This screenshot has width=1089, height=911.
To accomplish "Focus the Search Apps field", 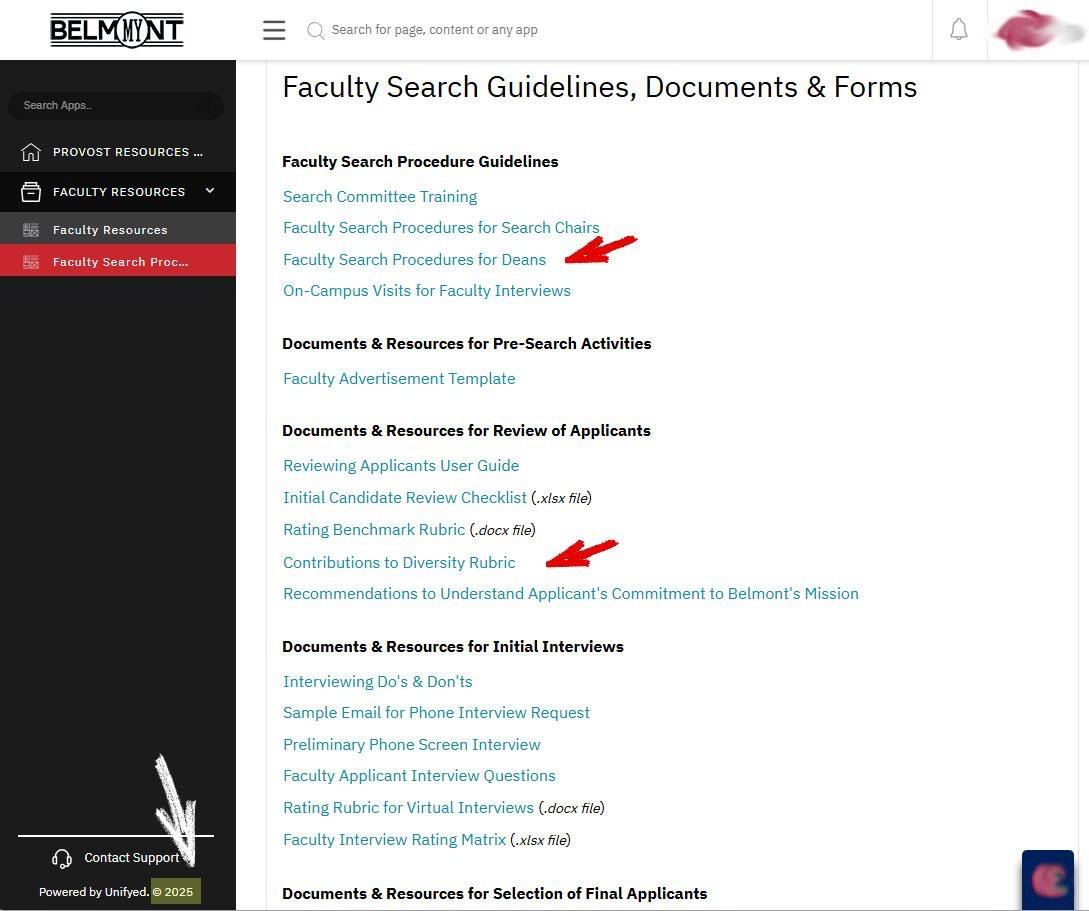I will [115, 106].
